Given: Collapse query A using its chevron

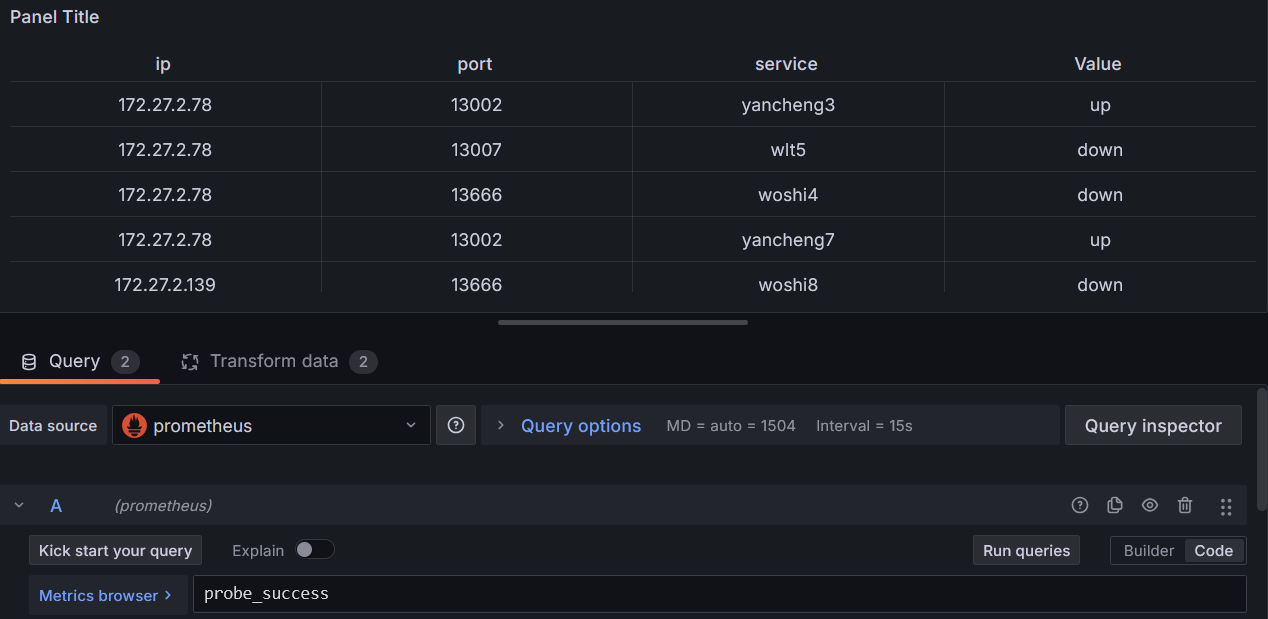Looking at the screenshot, I should pyautogui.click(x=18, y=506).
